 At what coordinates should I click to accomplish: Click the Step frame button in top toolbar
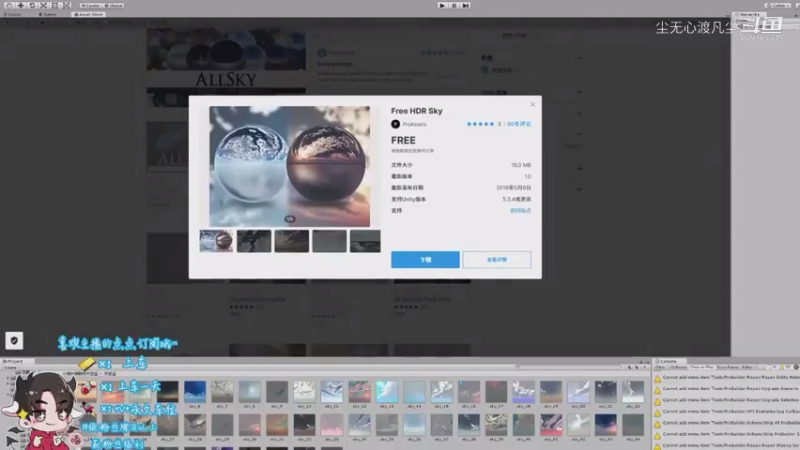[465, 5]
